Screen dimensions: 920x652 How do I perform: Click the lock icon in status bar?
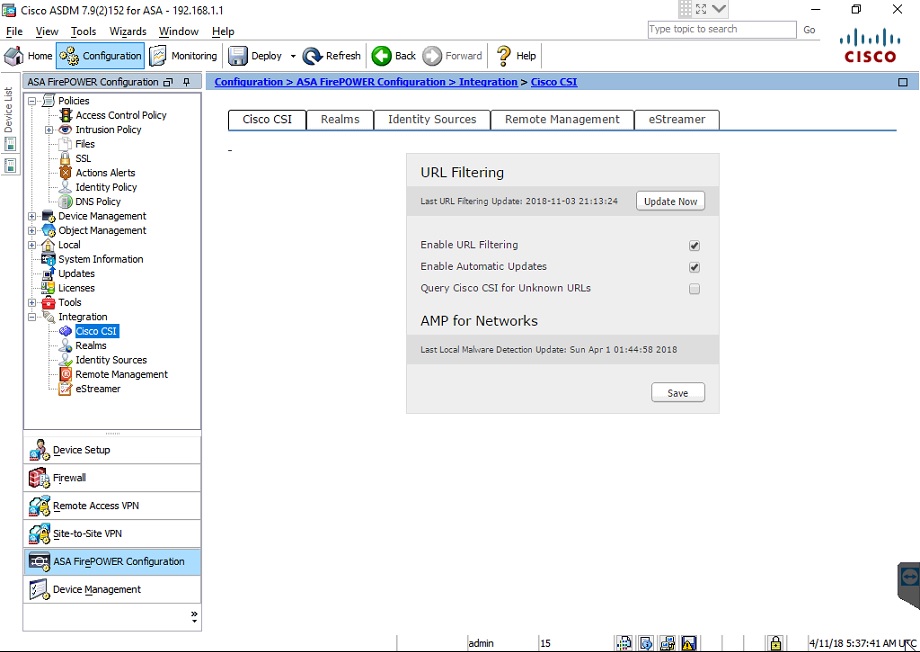click(x=776, y=643)
